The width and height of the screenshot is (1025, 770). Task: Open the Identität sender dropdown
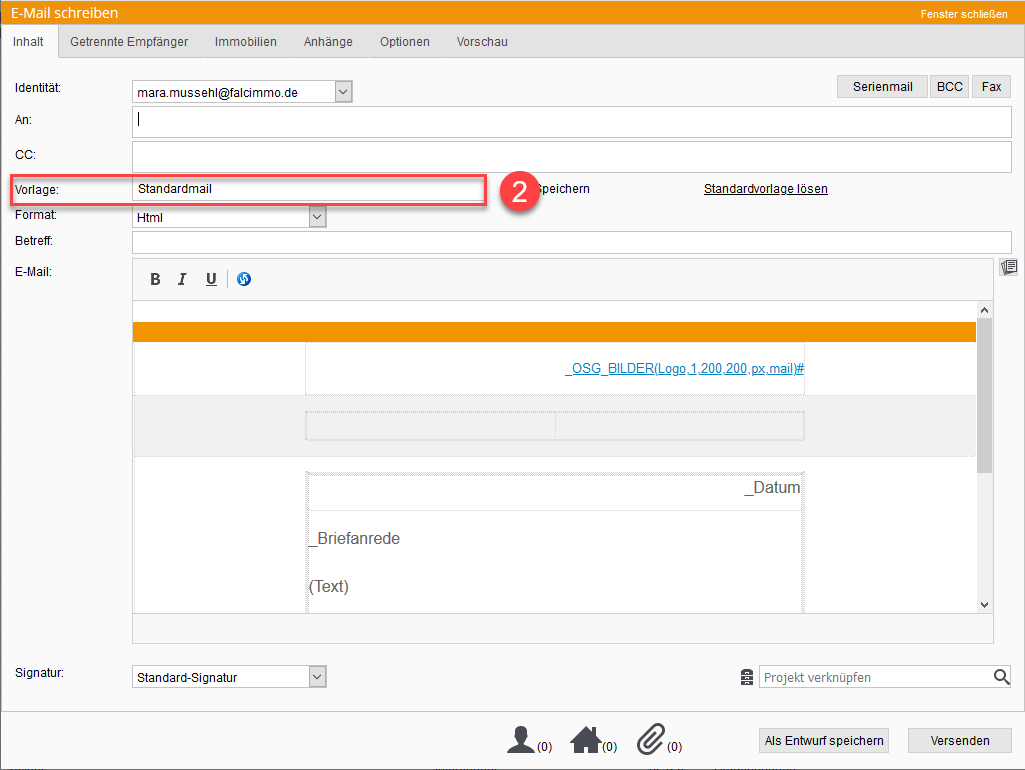click(x=343, y=92)
